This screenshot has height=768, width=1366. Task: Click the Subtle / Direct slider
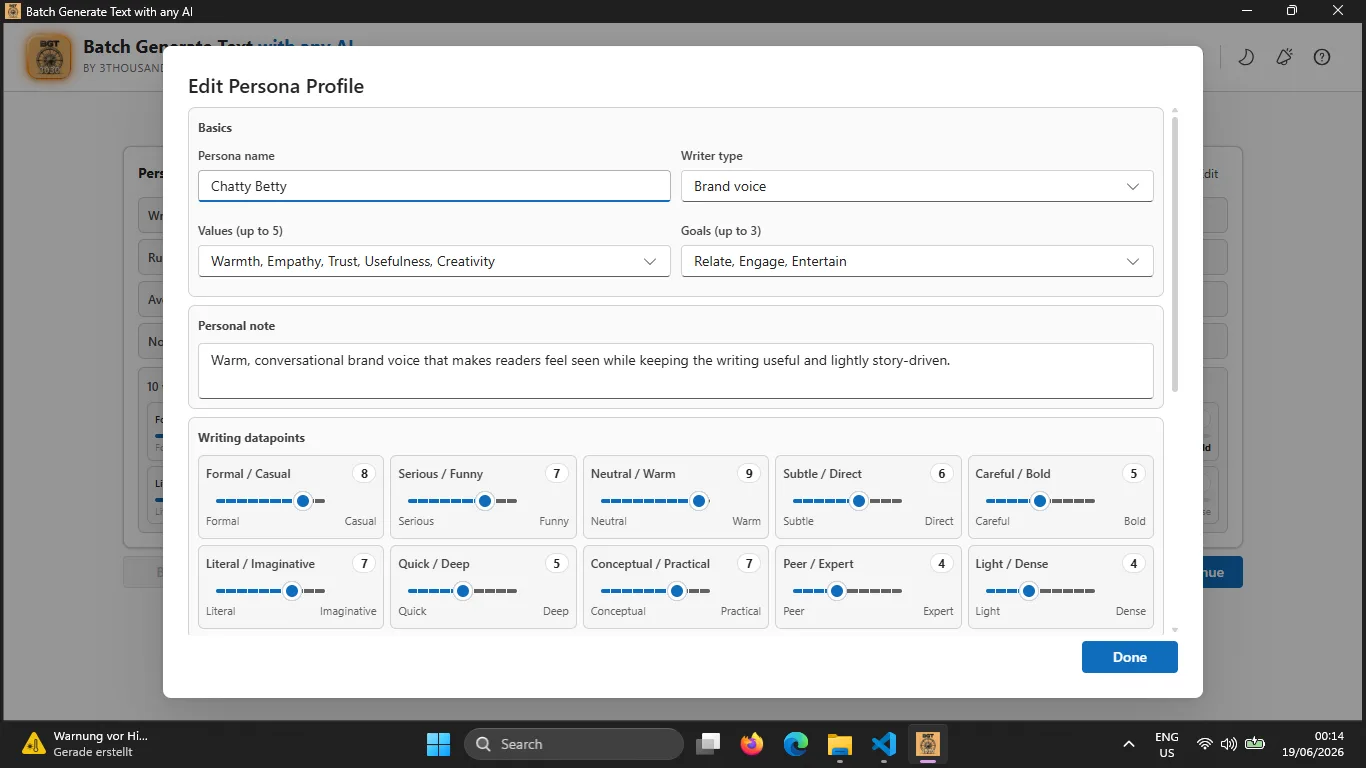tap(847, 501)
